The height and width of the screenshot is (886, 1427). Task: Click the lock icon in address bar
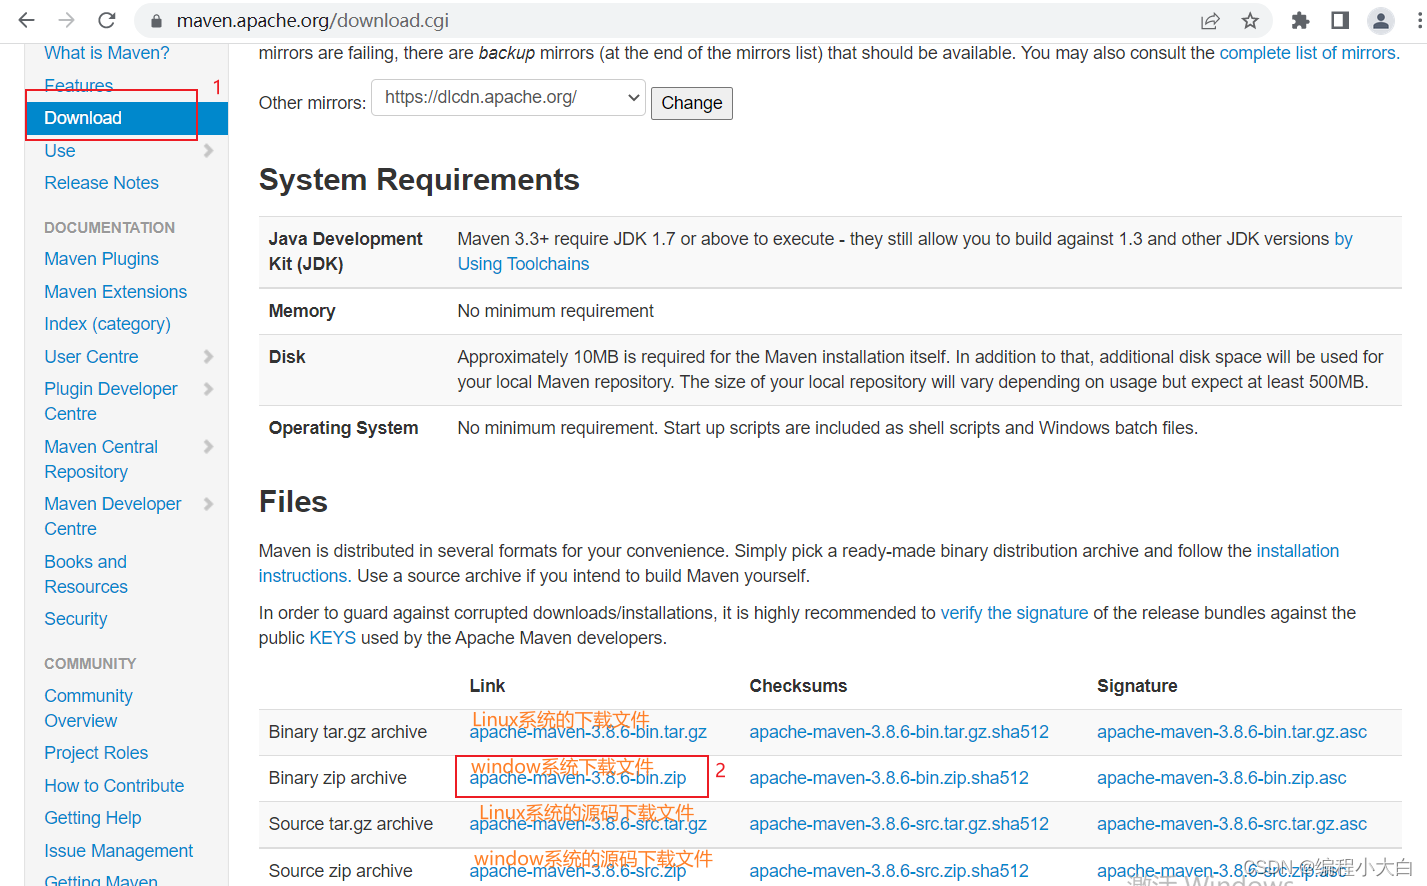[156, 21]
